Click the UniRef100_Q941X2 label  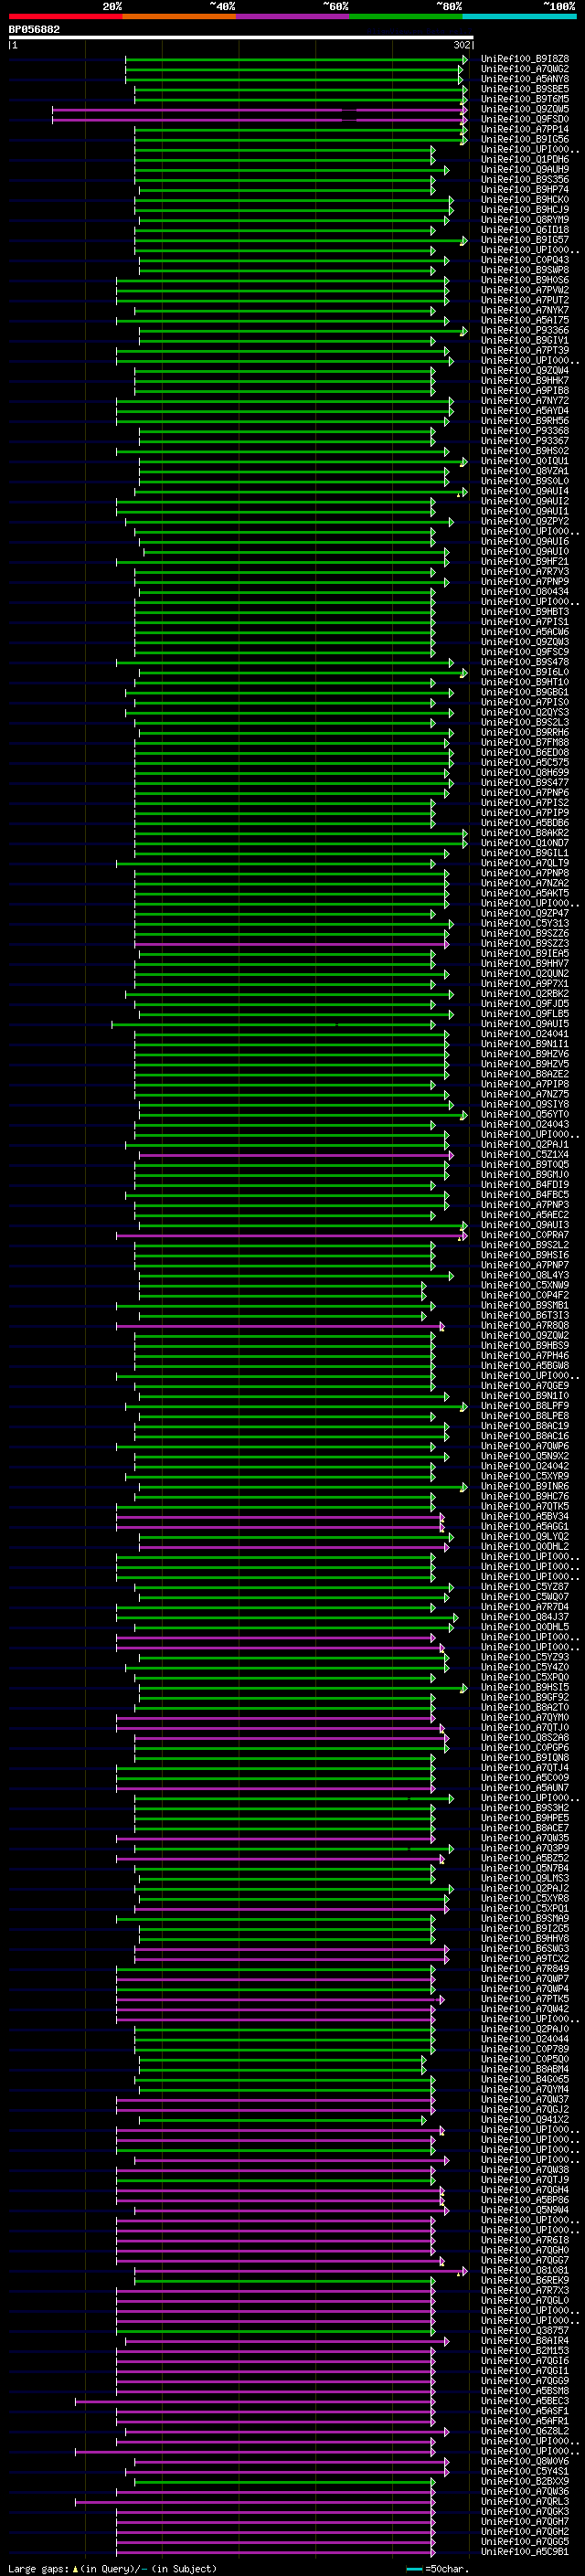(x=525, y=2120)
